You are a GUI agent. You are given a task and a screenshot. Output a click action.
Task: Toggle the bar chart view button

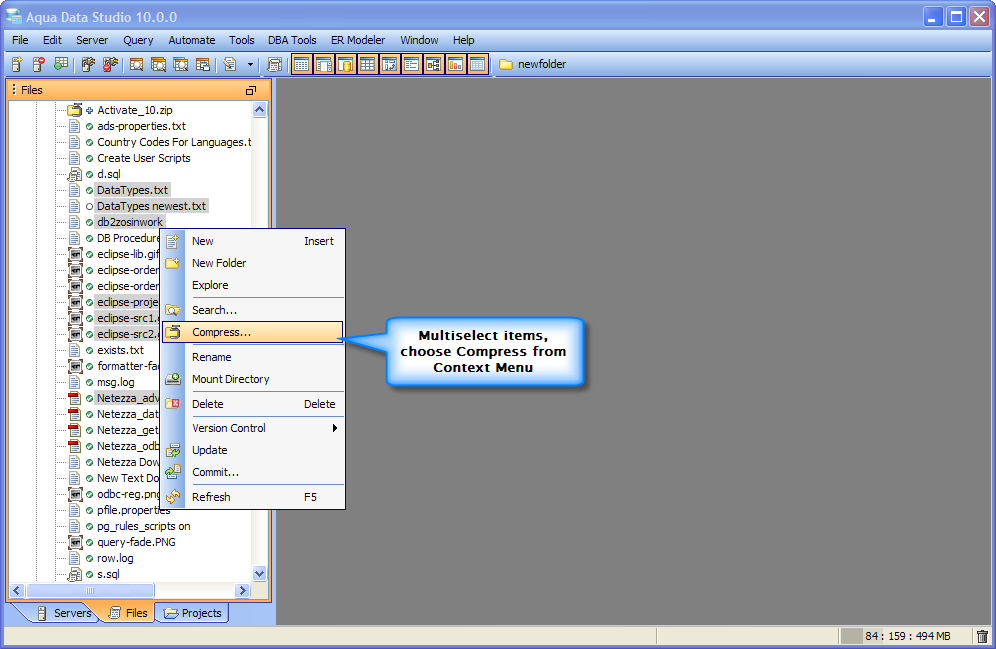455,64
